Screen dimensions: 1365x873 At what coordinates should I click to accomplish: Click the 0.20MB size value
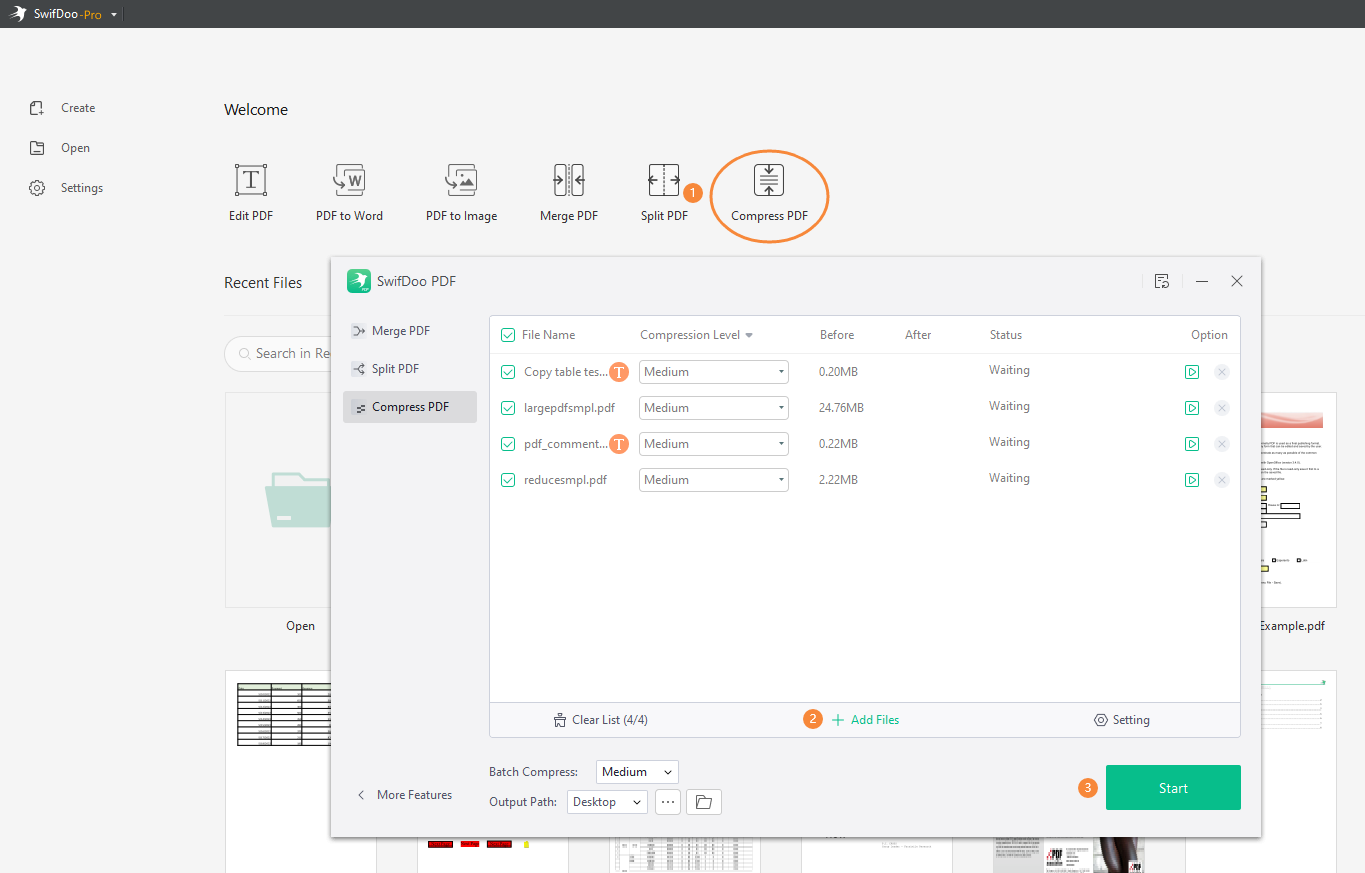click(x=838, y=372)
